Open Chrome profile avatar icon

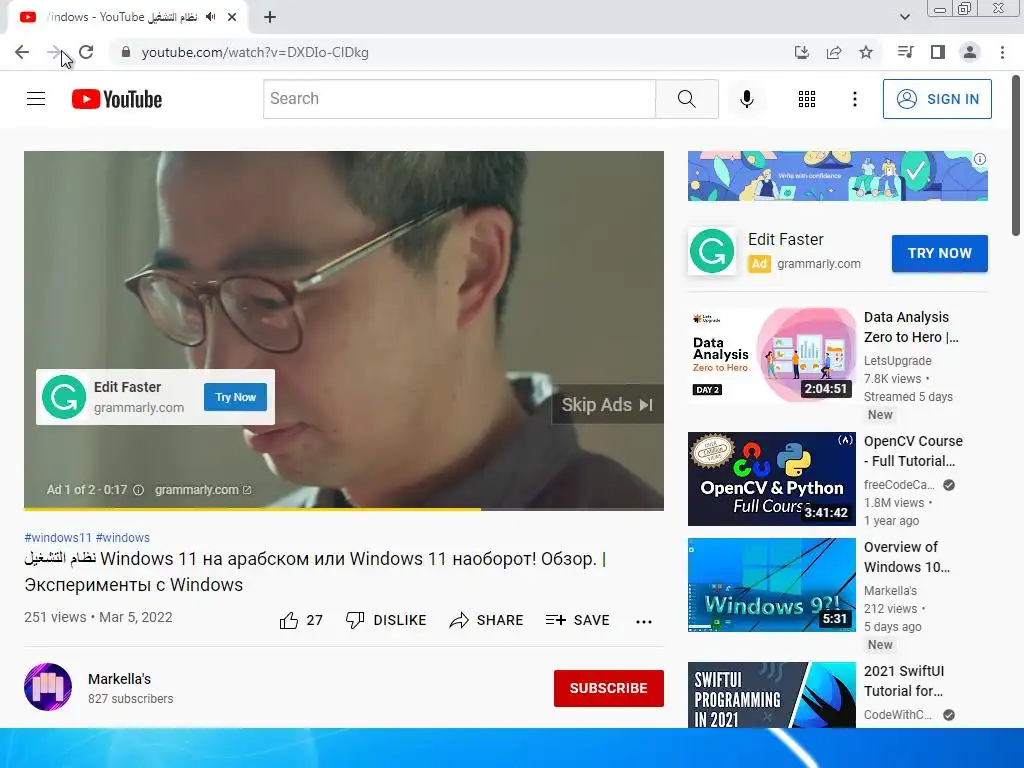pyautogui.click(x=970, y=52)
